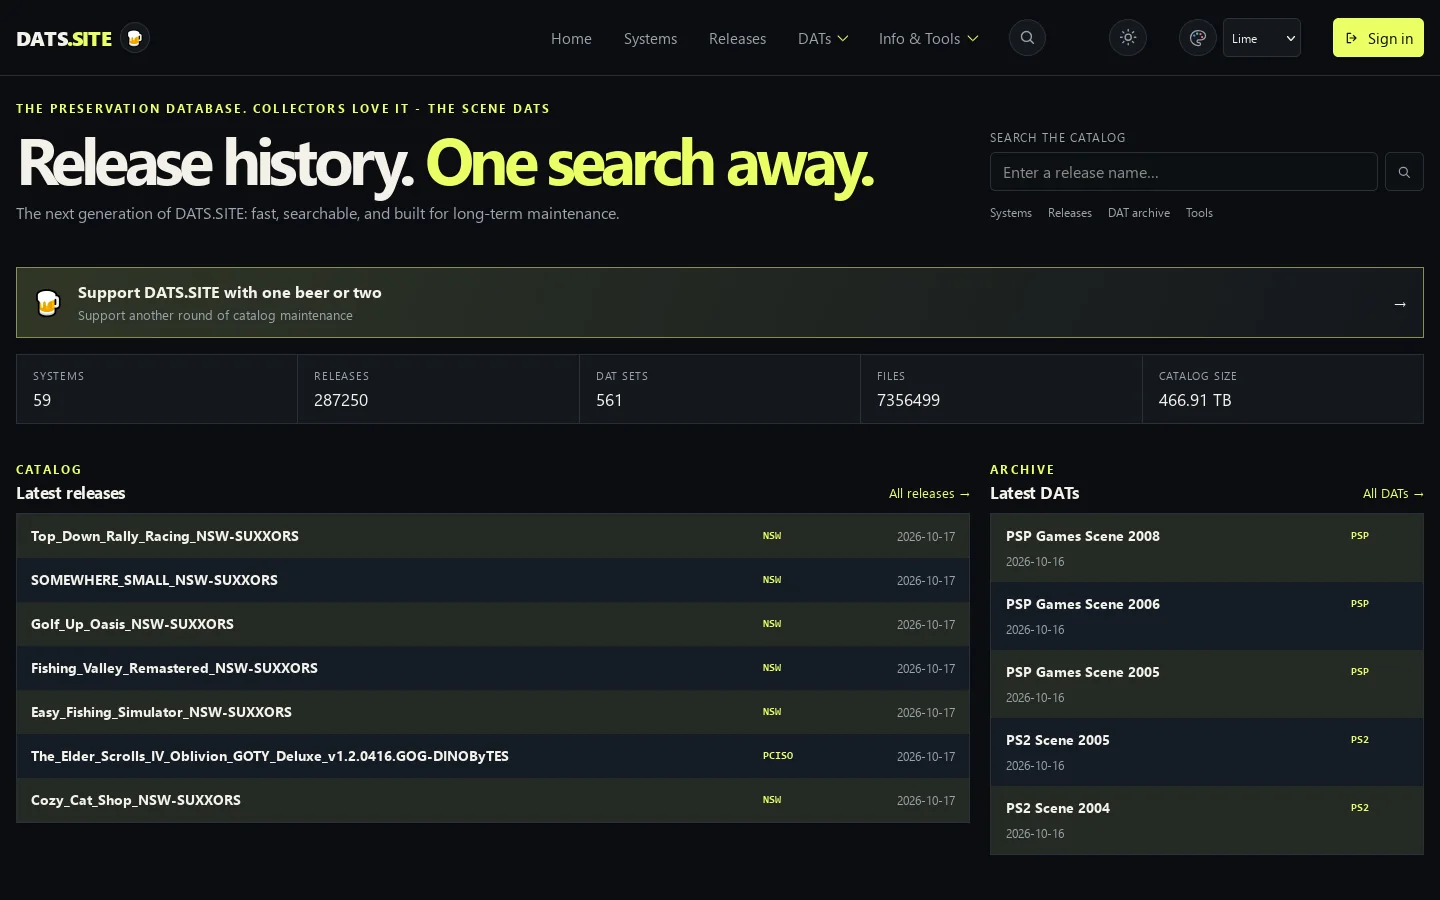Screen dimensions: 1440x900
Task: Go to the Home menu item
Action: [x=571, y=38]
